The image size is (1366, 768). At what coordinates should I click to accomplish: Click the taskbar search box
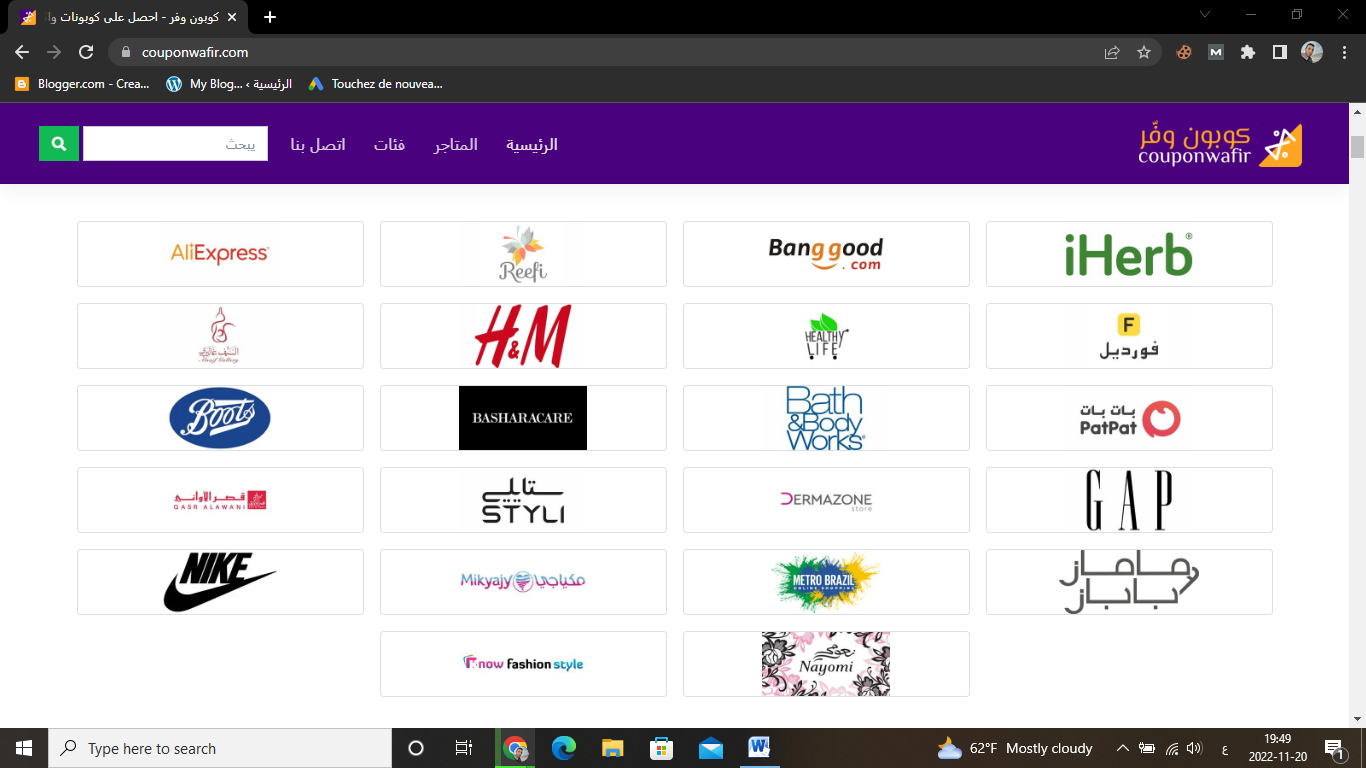220,748
